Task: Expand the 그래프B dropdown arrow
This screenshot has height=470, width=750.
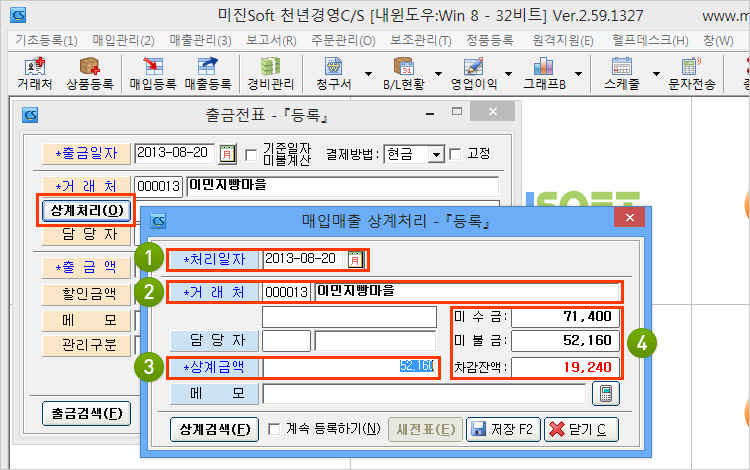Action: 578,74
